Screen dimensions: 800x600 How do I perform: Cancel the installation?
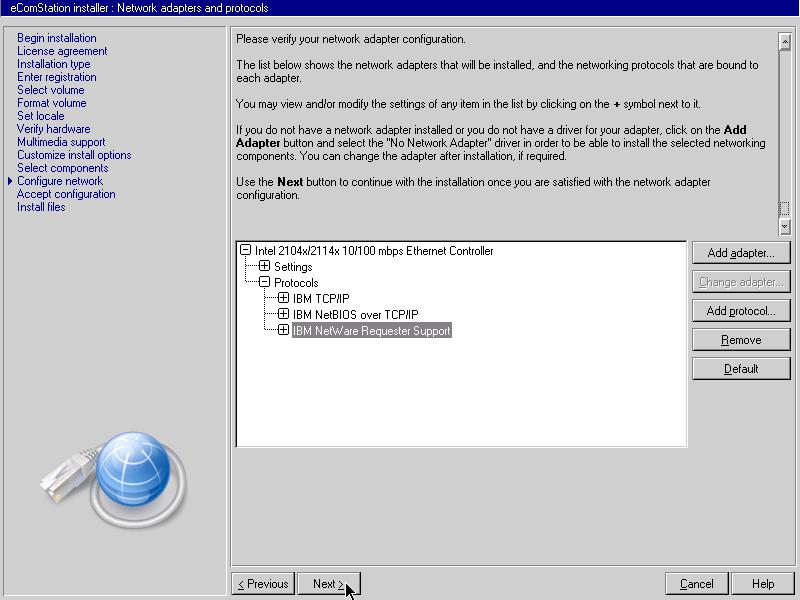pos(697,584)
